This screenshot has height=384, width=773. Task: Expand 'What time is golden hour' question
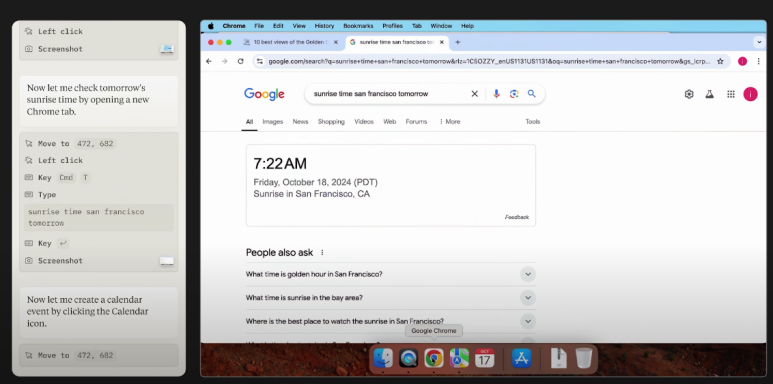coord(528,275)
